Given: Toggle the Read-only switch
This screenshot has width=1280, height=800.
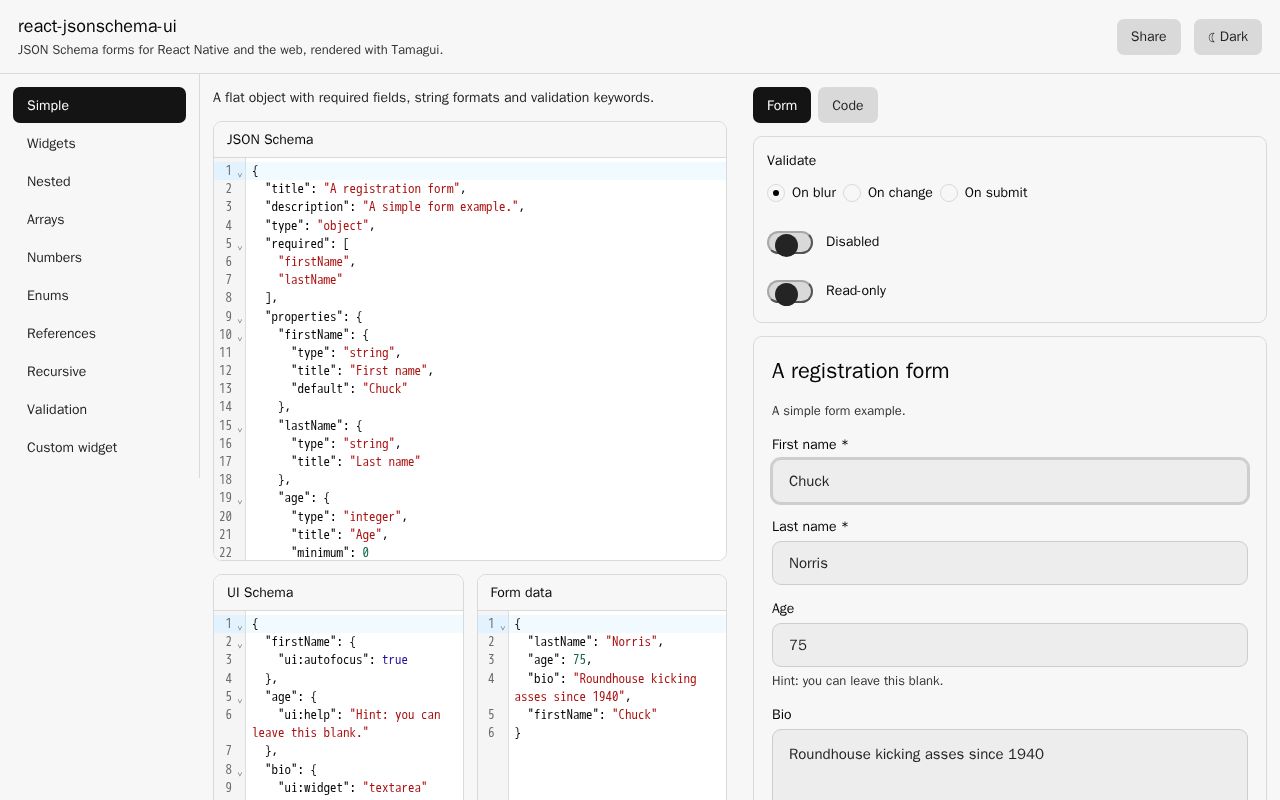Looking at the screenshot, I should (790, 291).
